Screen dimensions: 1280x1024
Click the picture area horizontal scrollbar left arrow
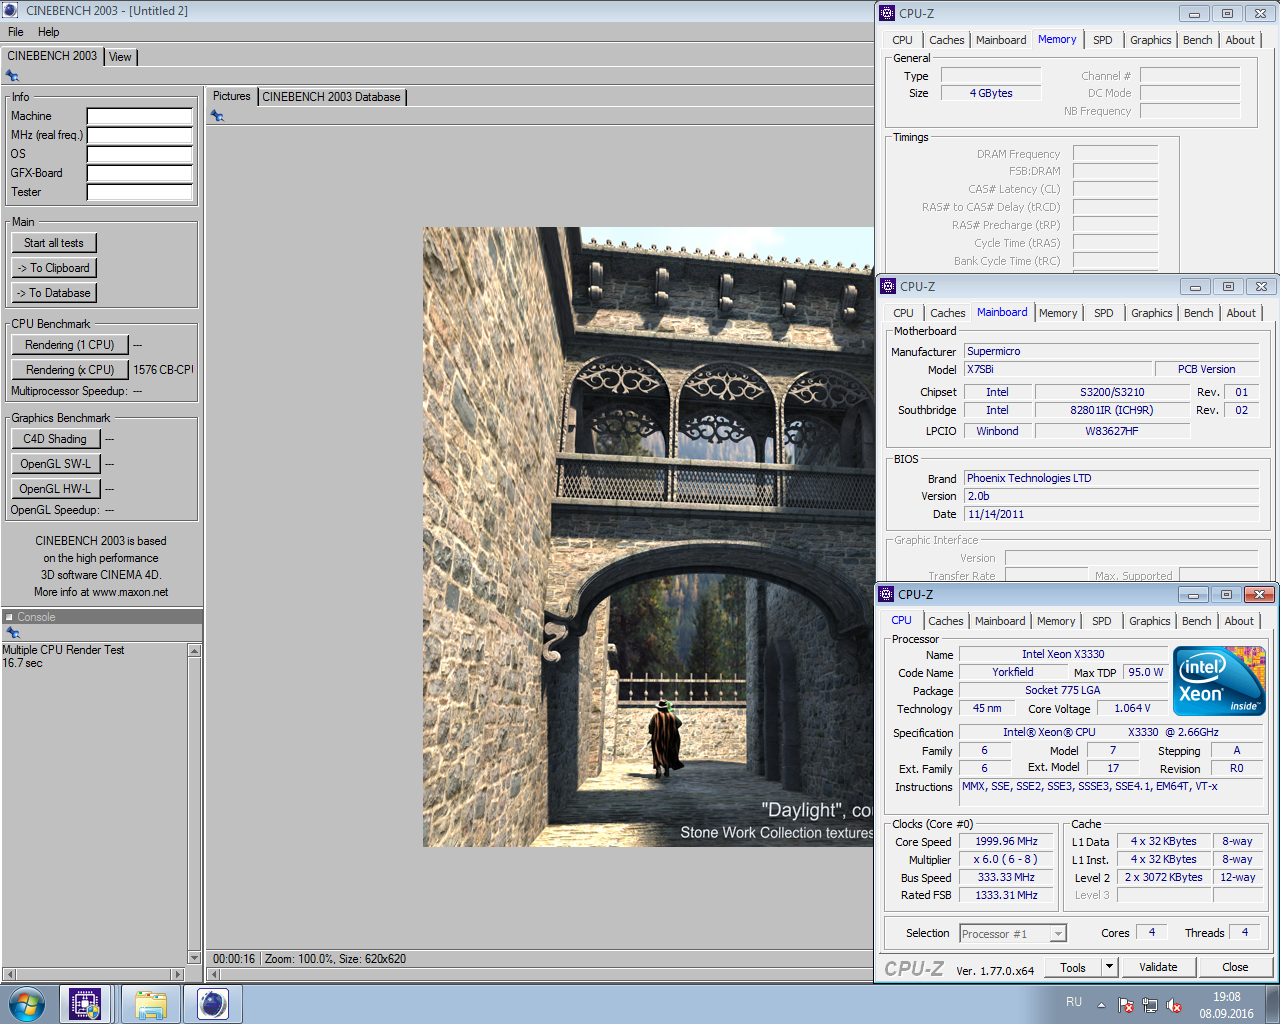(213, 974)
